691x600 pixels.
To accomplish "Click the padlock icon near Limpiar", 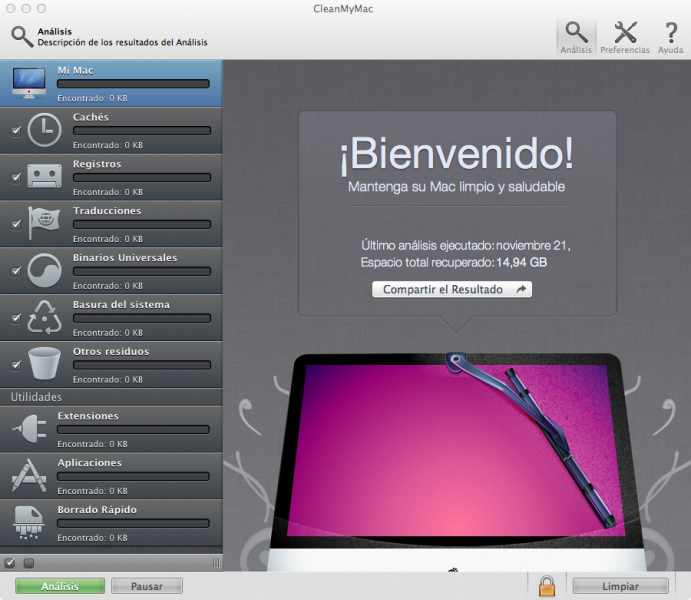I will pyautogui.click(x=546, y=586).
